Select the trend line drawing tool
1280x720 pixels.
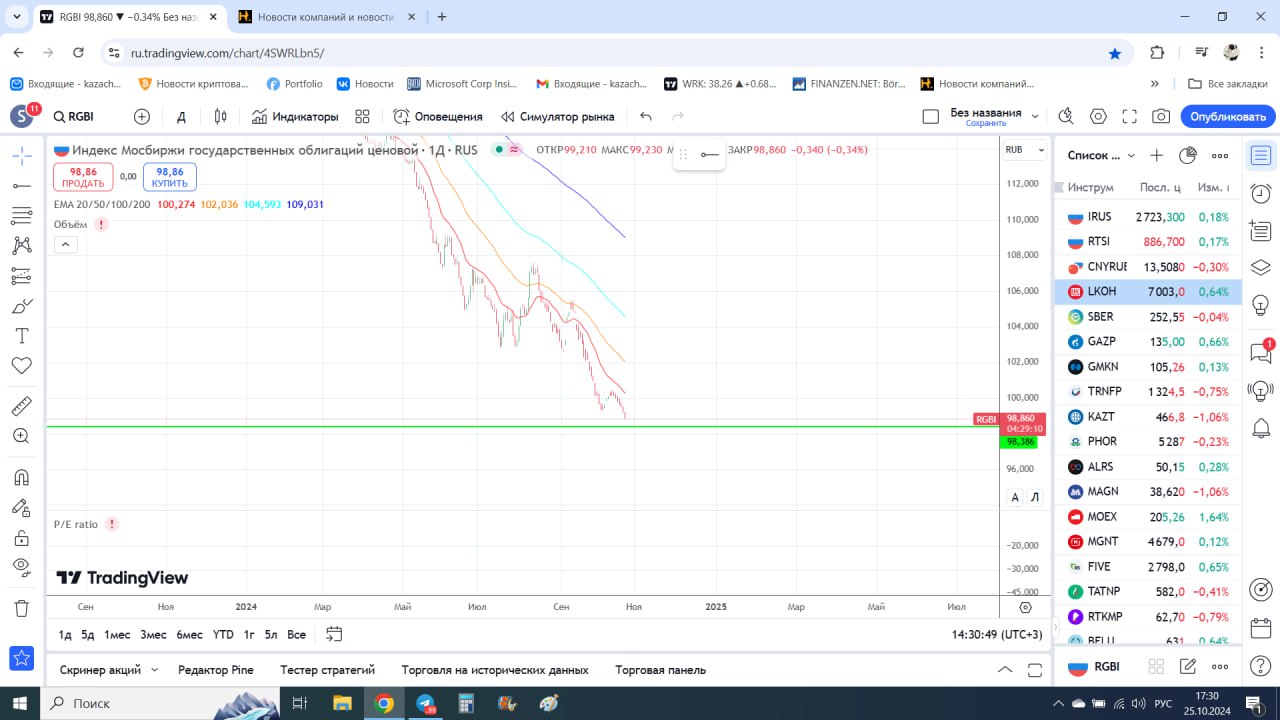click(21, 185)
